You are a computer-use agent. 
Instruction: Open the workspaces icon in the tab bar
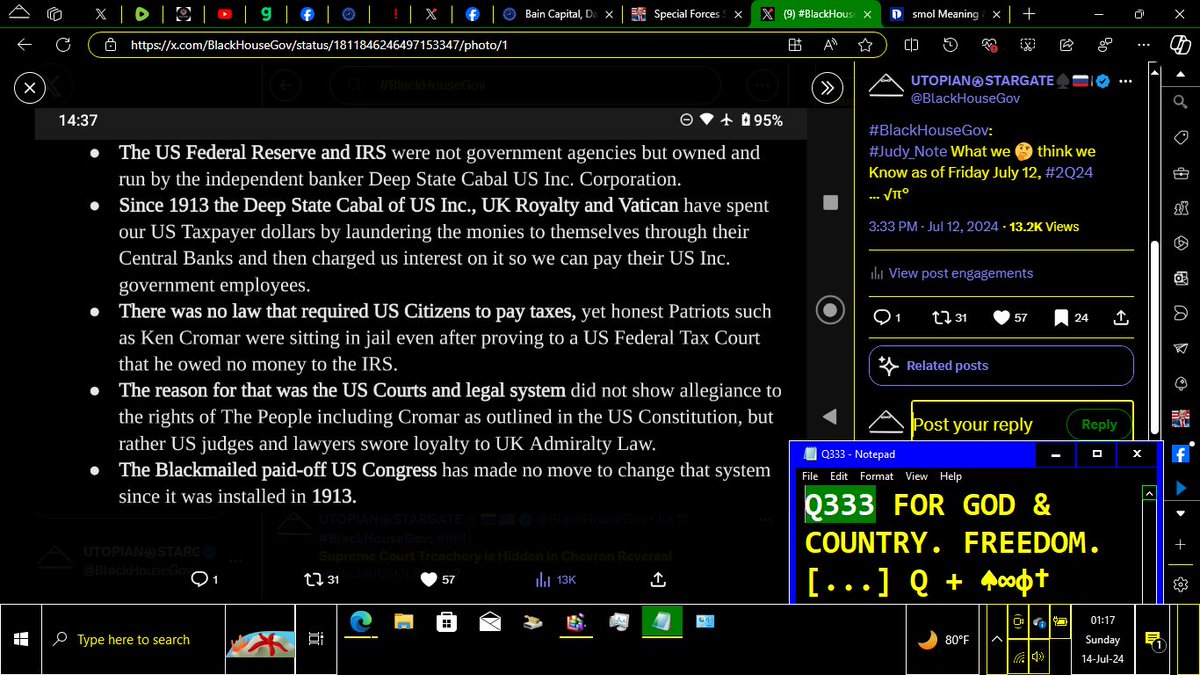tap(55, 14)
